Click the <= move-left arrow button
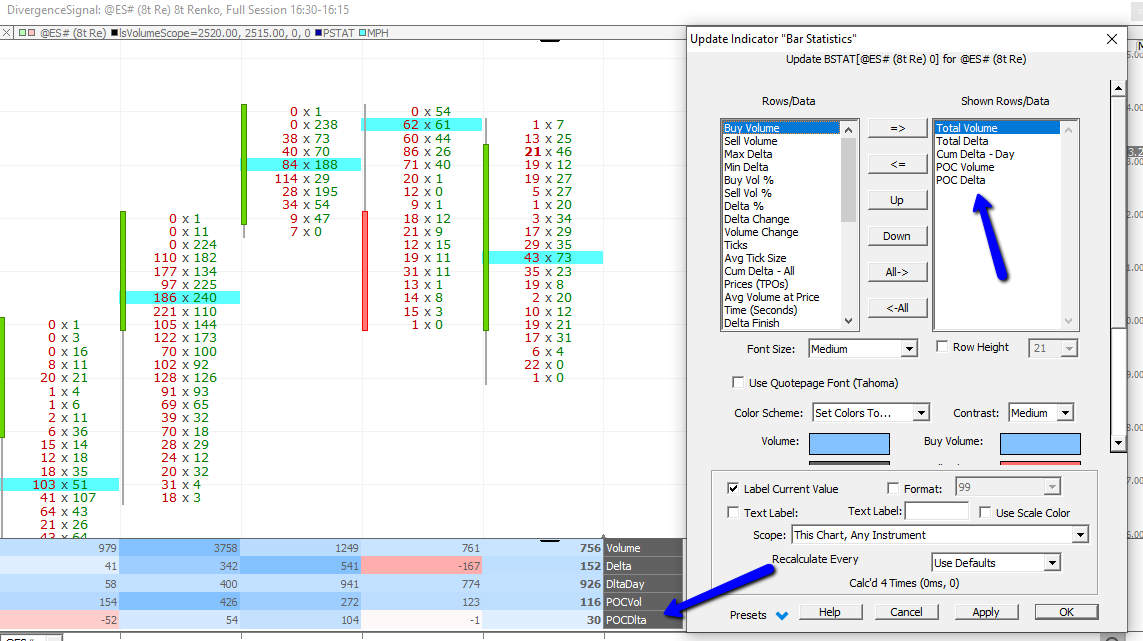Screen dimensions: 1143x641 (x=896, y=164)
